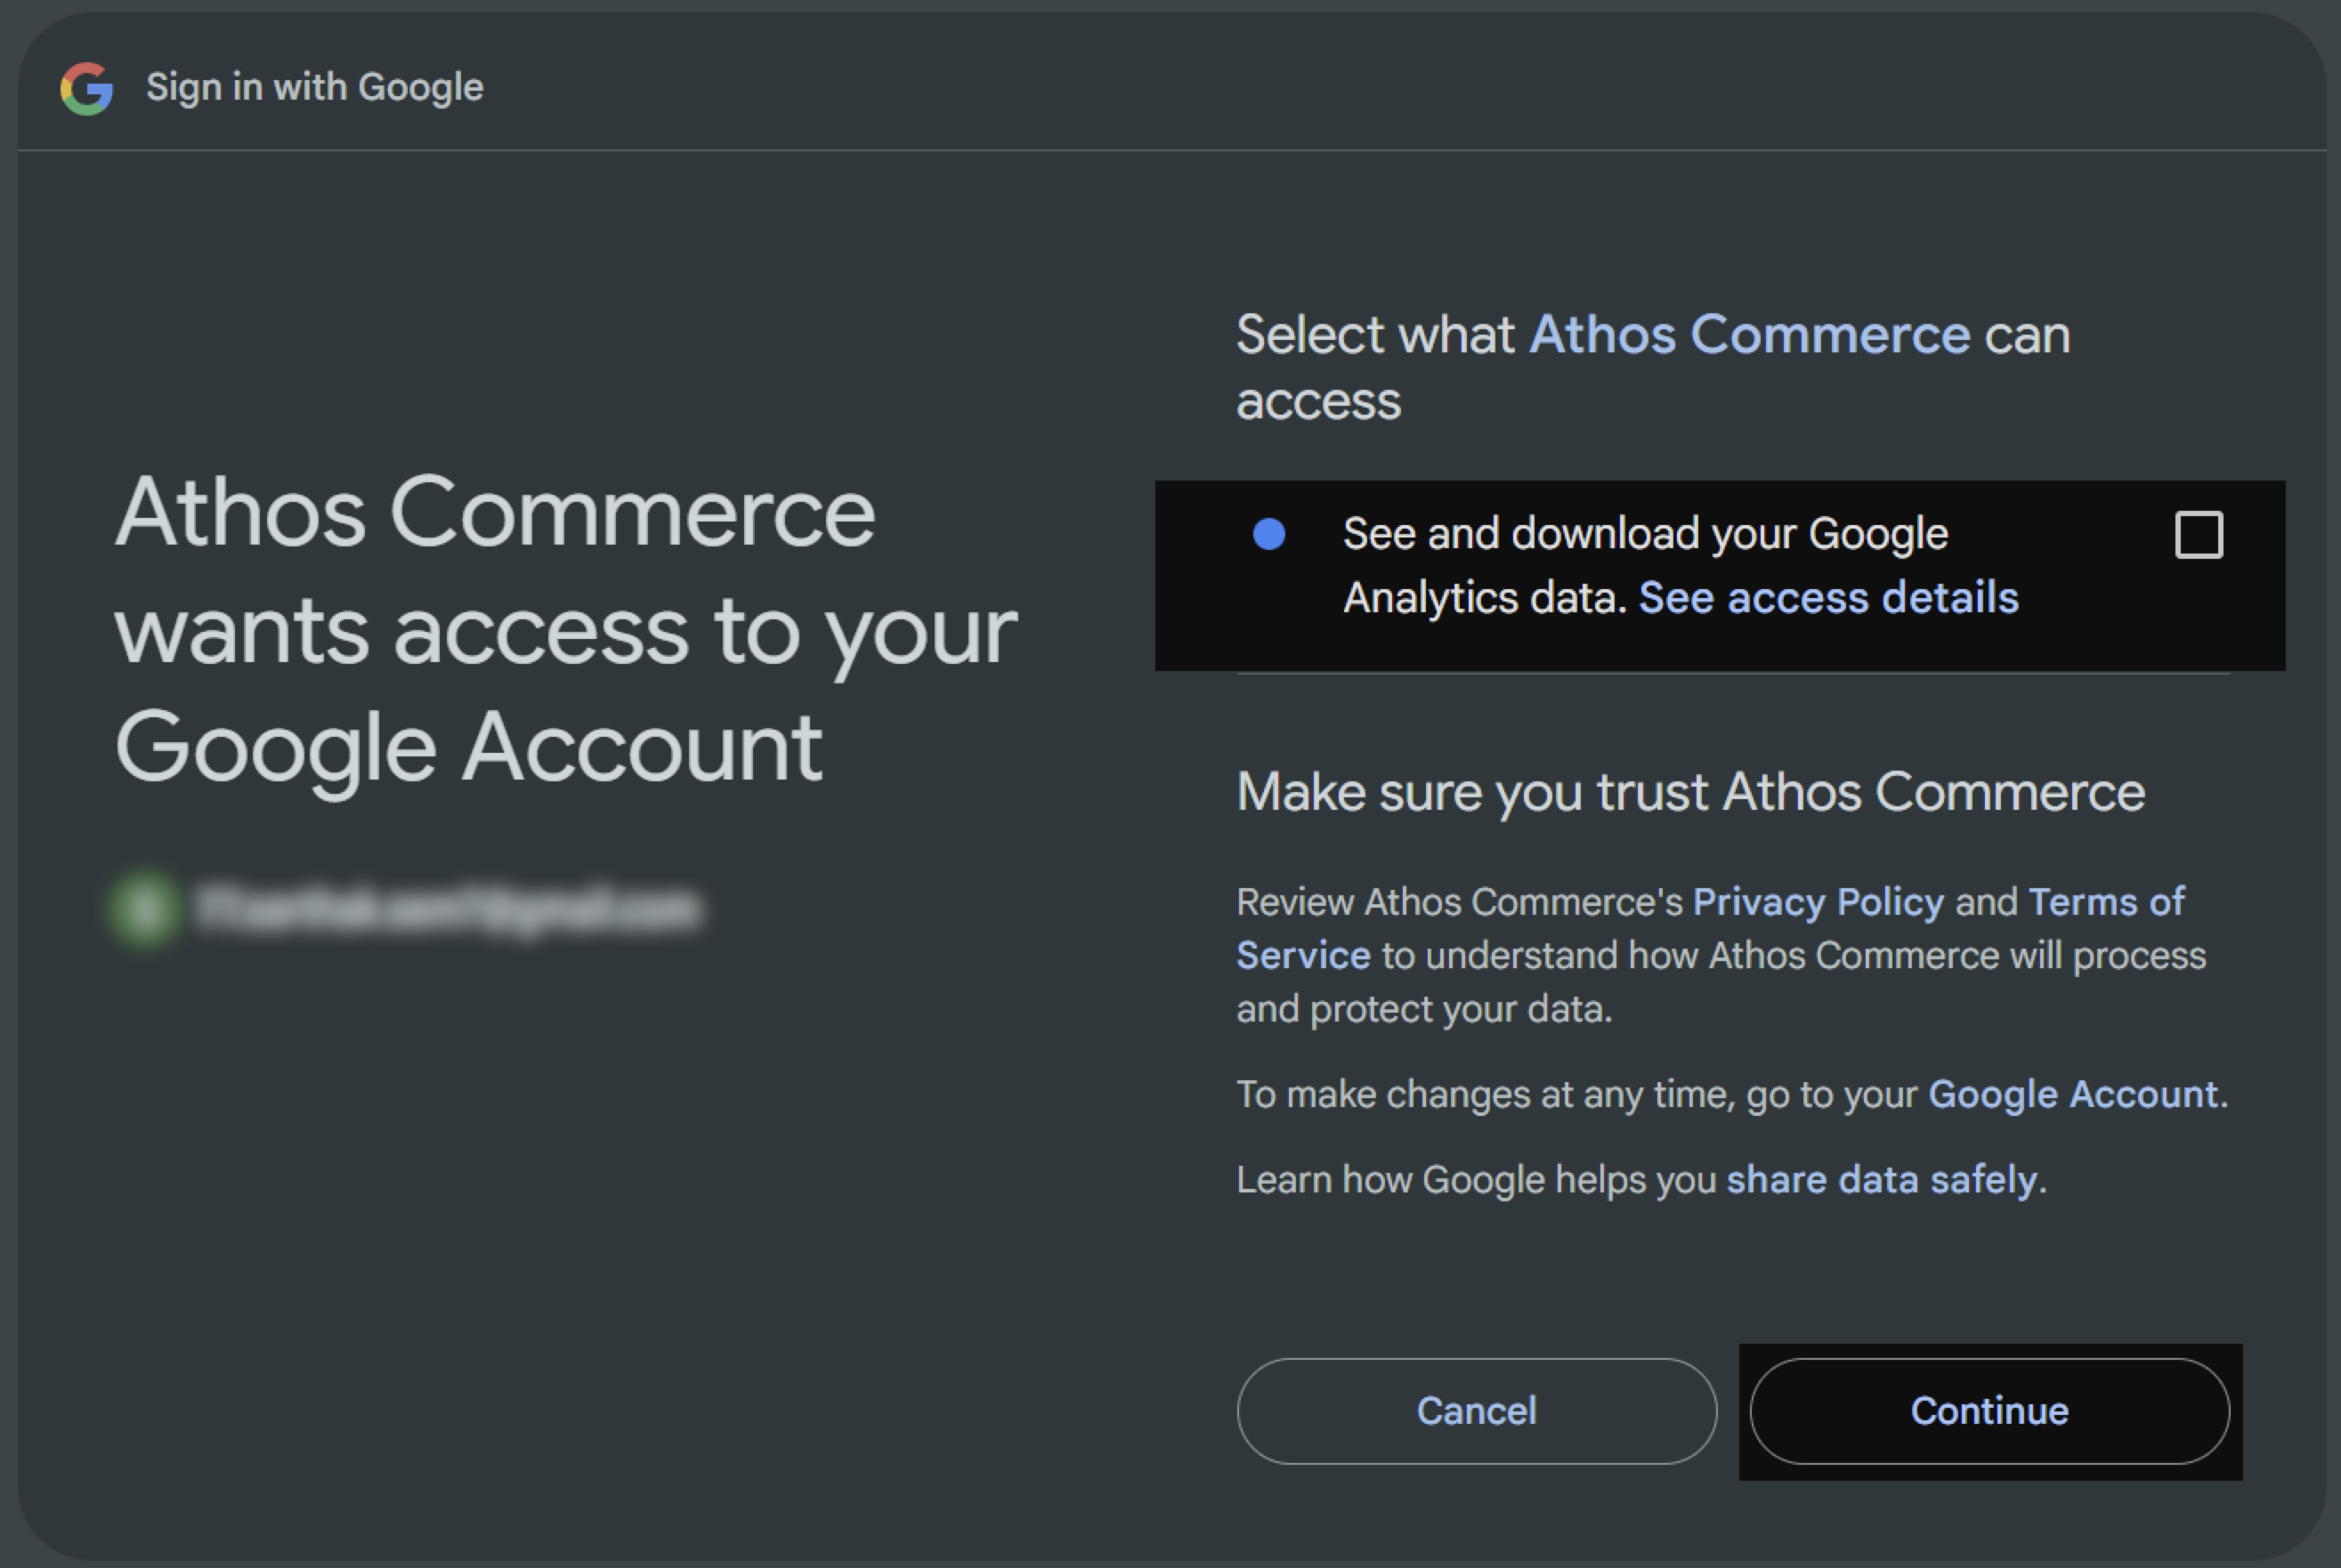Click the Athos Commerce link in 'Select what' heading

click(1749, 334)
